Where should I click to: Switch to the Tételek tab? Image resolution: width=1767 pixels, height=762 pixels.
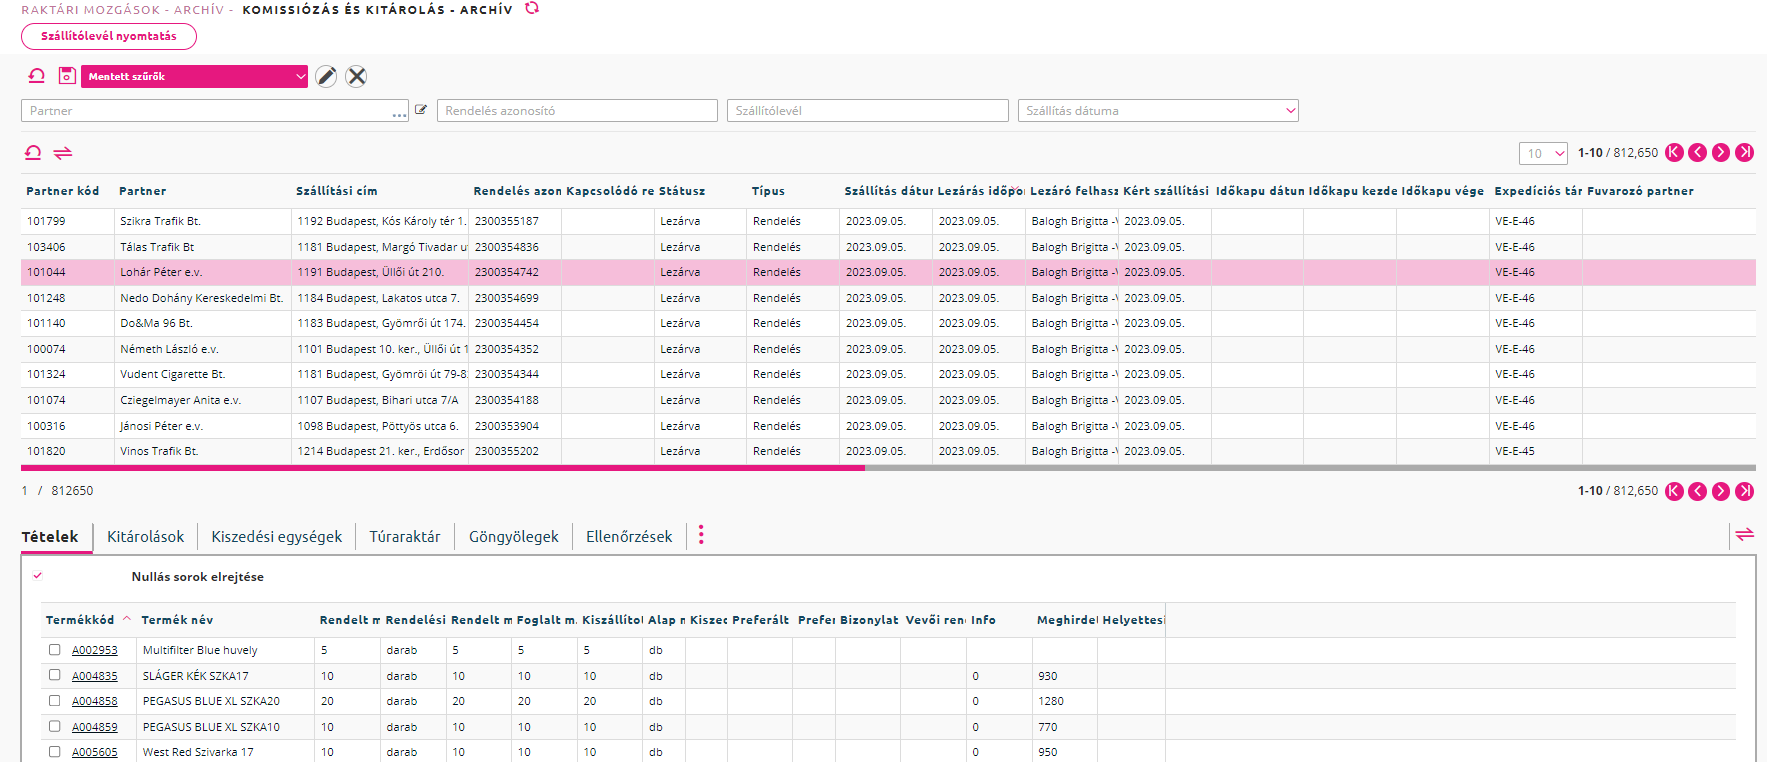[50, 537]
